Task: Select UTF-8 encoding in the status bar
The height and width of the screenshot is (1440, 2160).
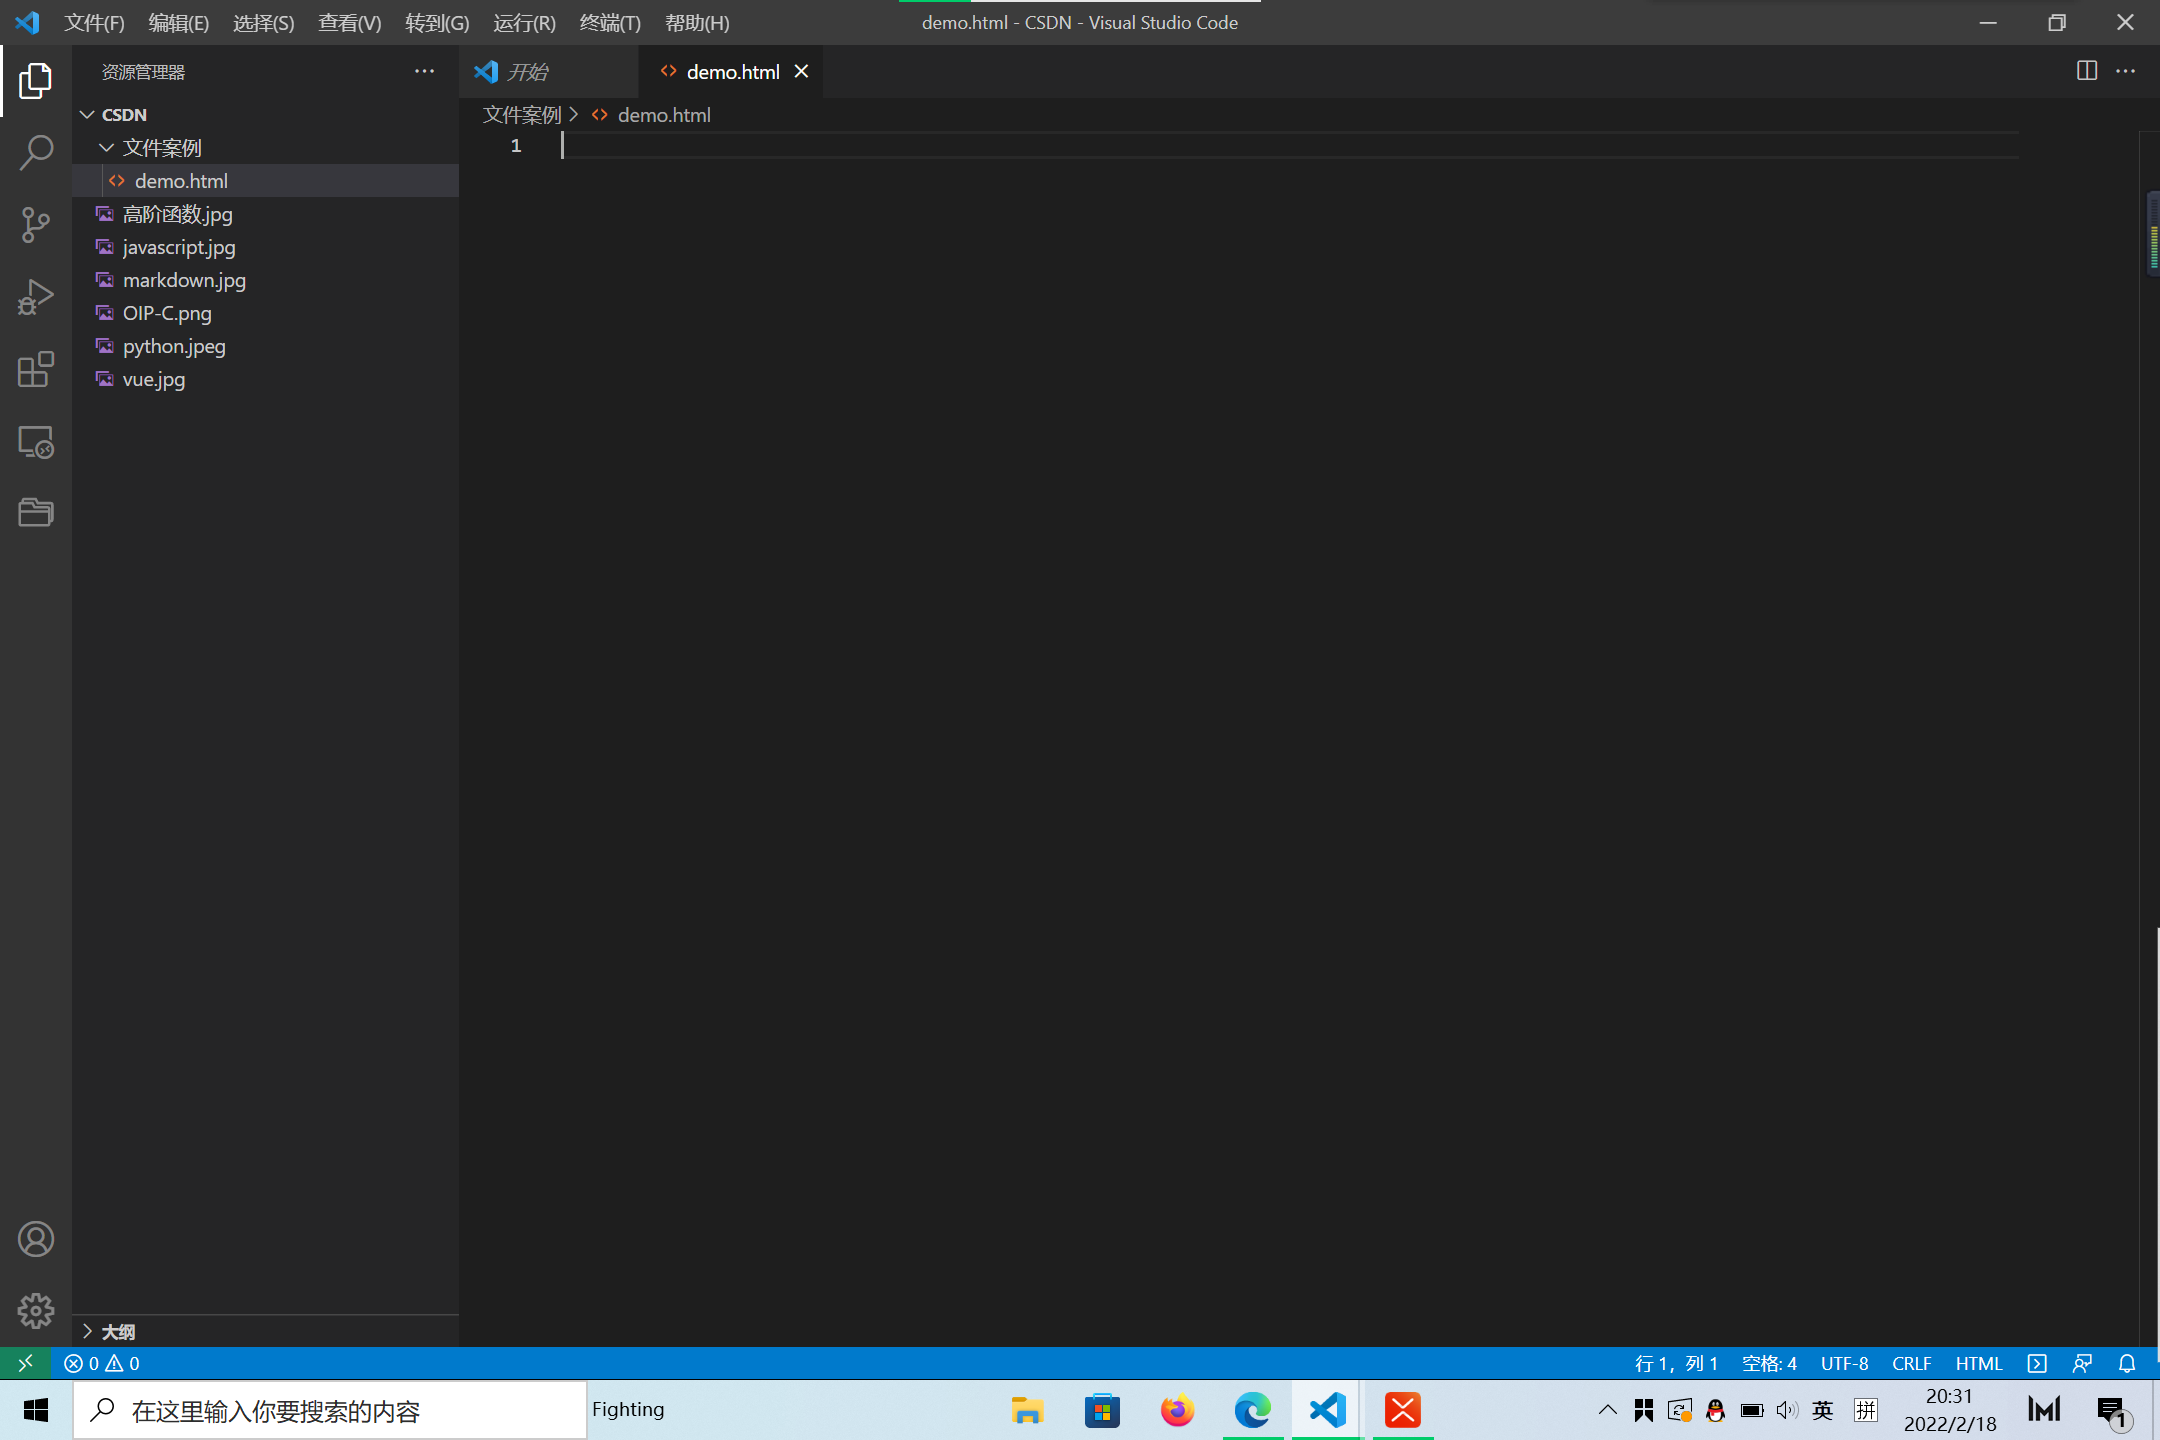Action: [x=1843, y=1363]
